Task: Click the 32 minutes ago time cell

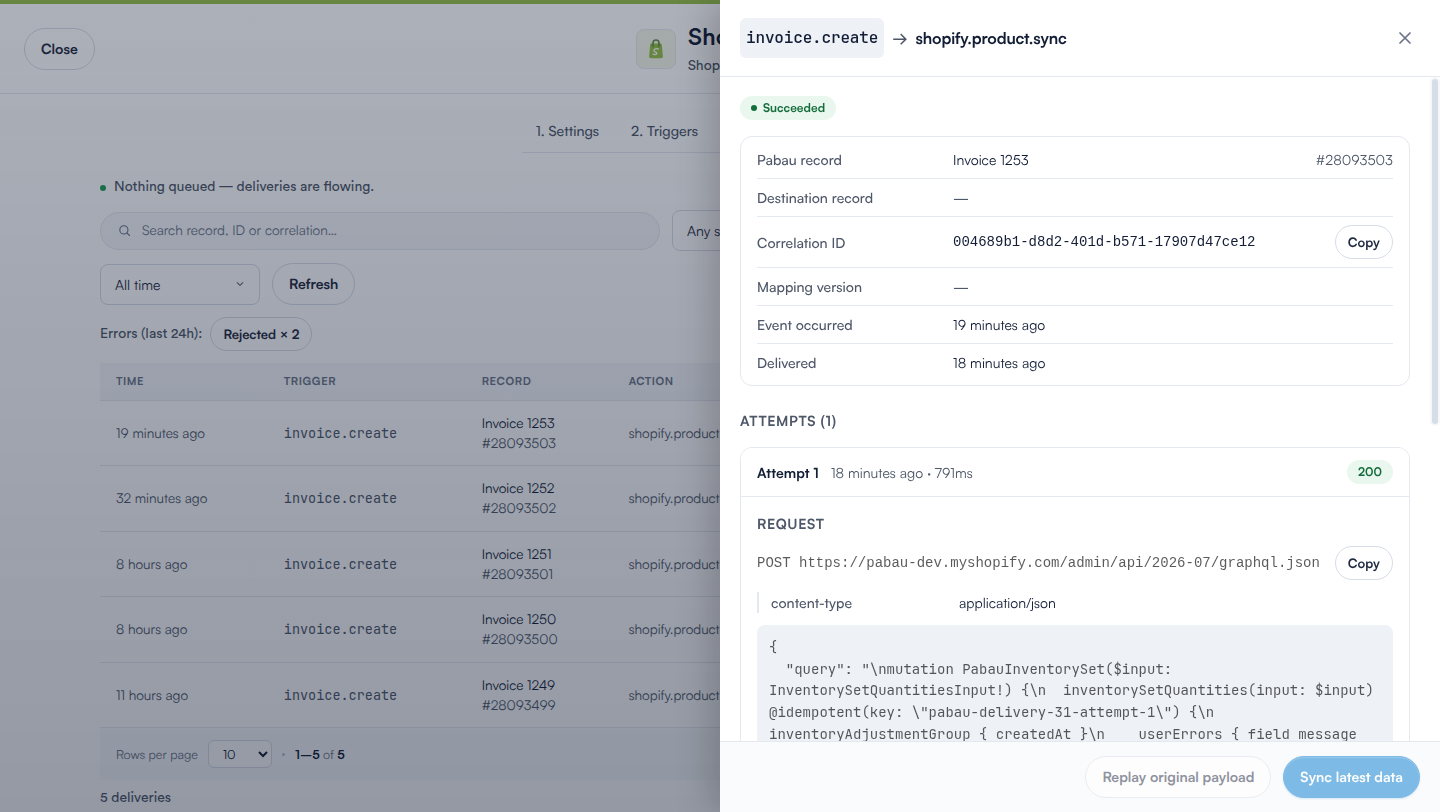Action: [162, 499]
